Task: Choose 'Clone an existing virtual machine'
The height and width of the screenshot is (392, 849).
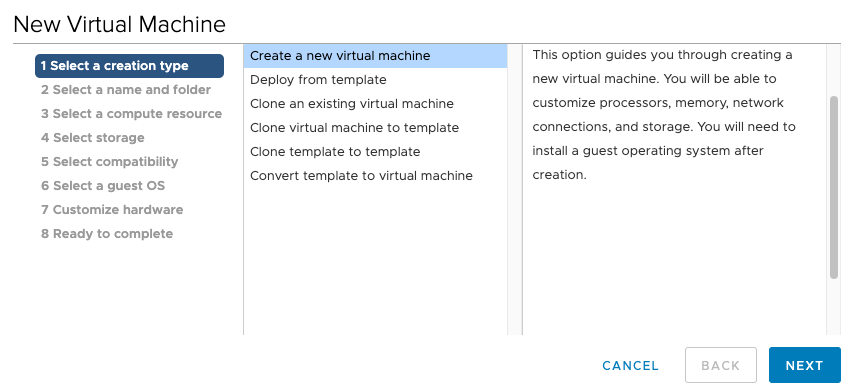Action: click(x=375, y=104)
